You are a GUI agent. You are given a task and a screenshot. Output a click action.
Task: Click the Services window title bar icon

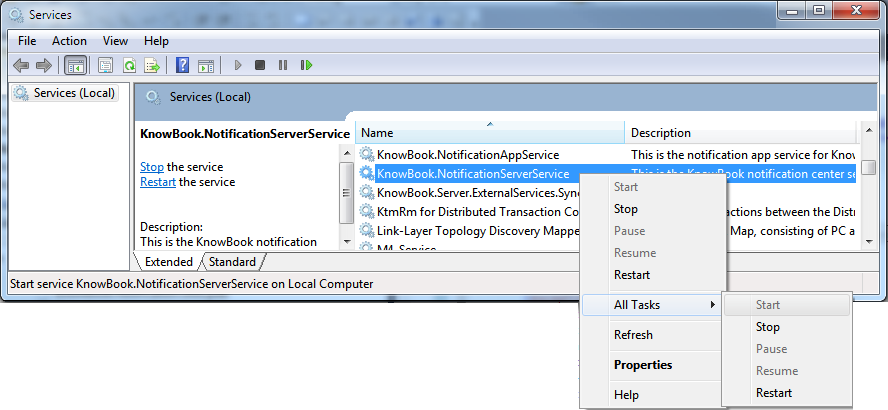click(17, 15)
